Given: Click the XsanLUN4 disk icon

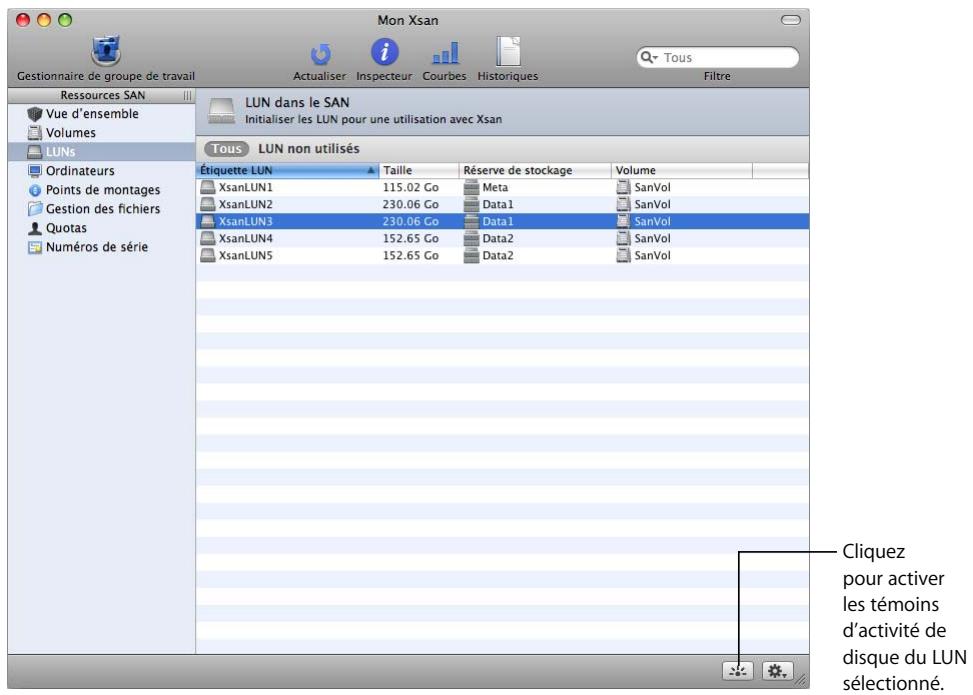Looking at the screenshot, I should click(x=207, y=238).
